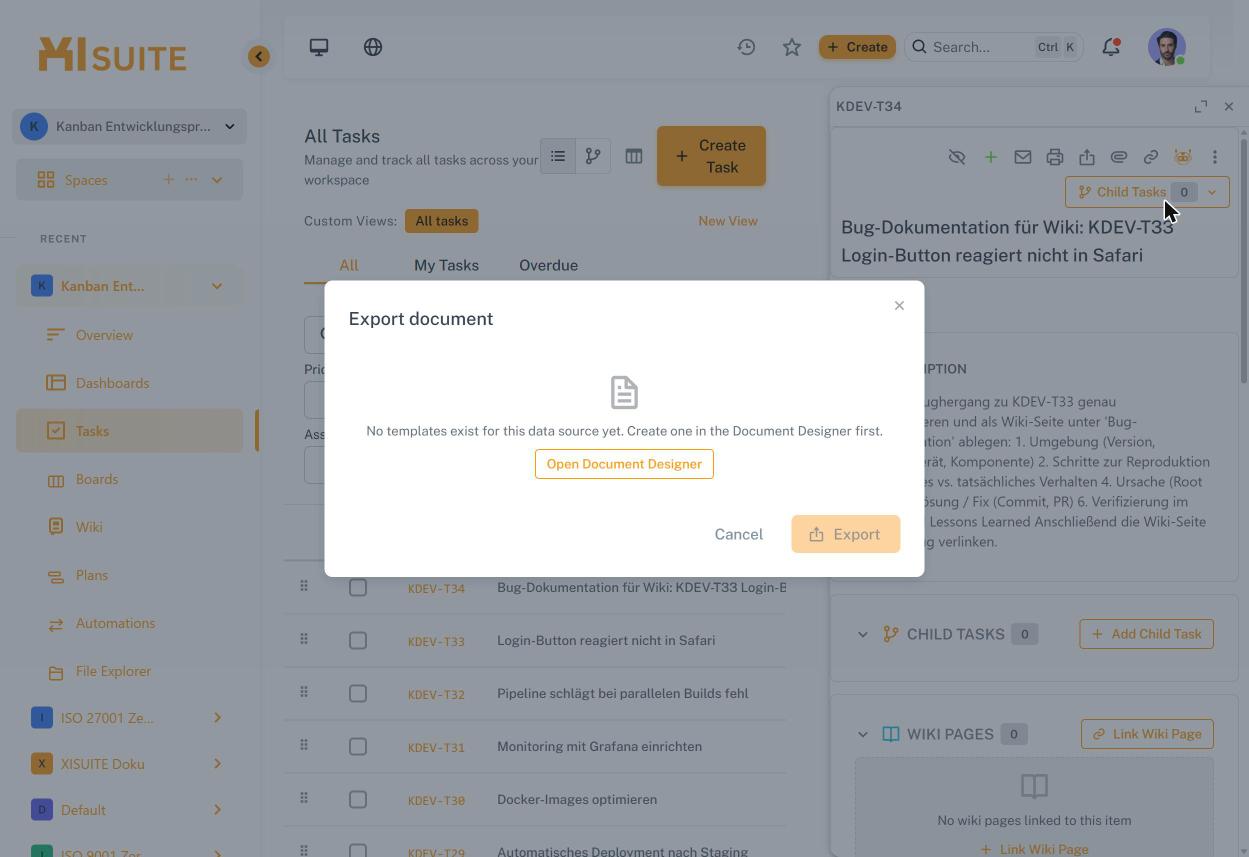Open the notifications bell
Image resolution: width=1249 pixels, height=857 pixels.
click(x=1111, y=47)
